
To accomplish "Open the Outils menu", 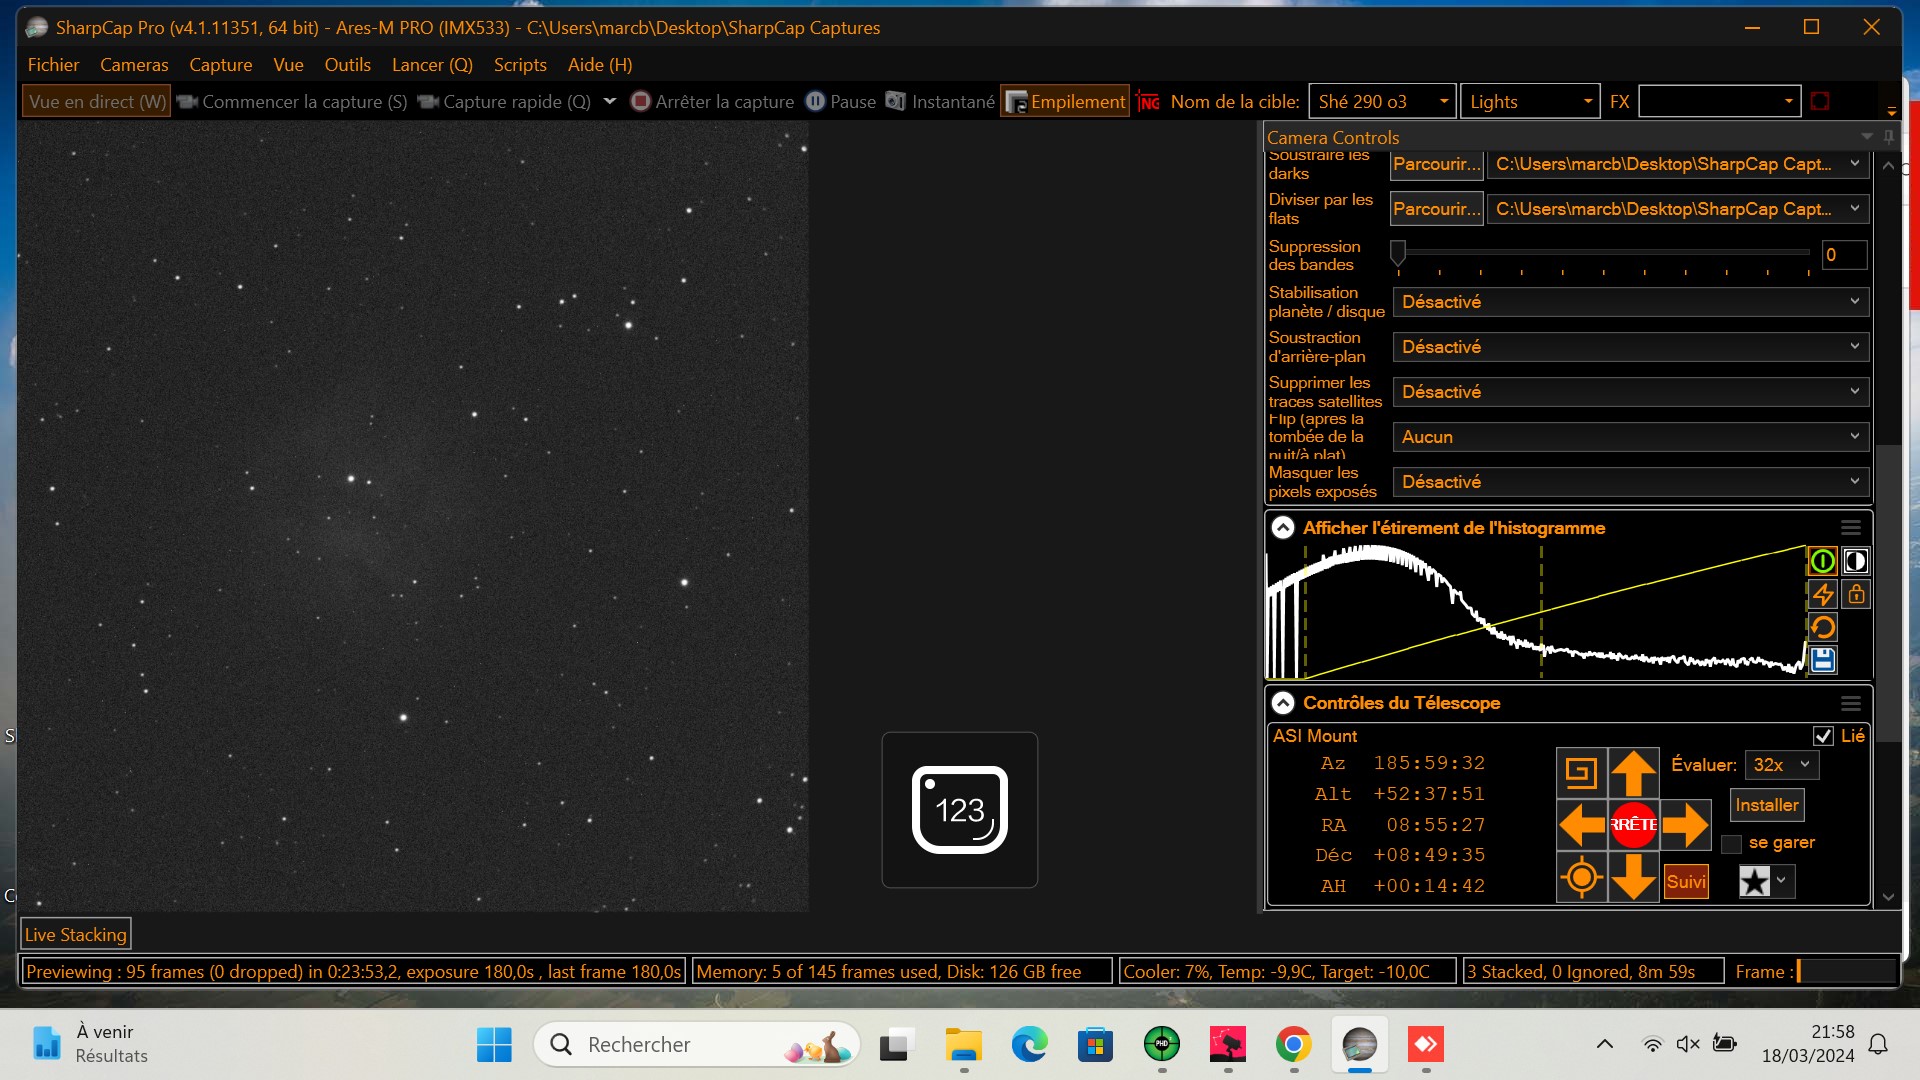I will pyautogui.click(x=347, y=64).
